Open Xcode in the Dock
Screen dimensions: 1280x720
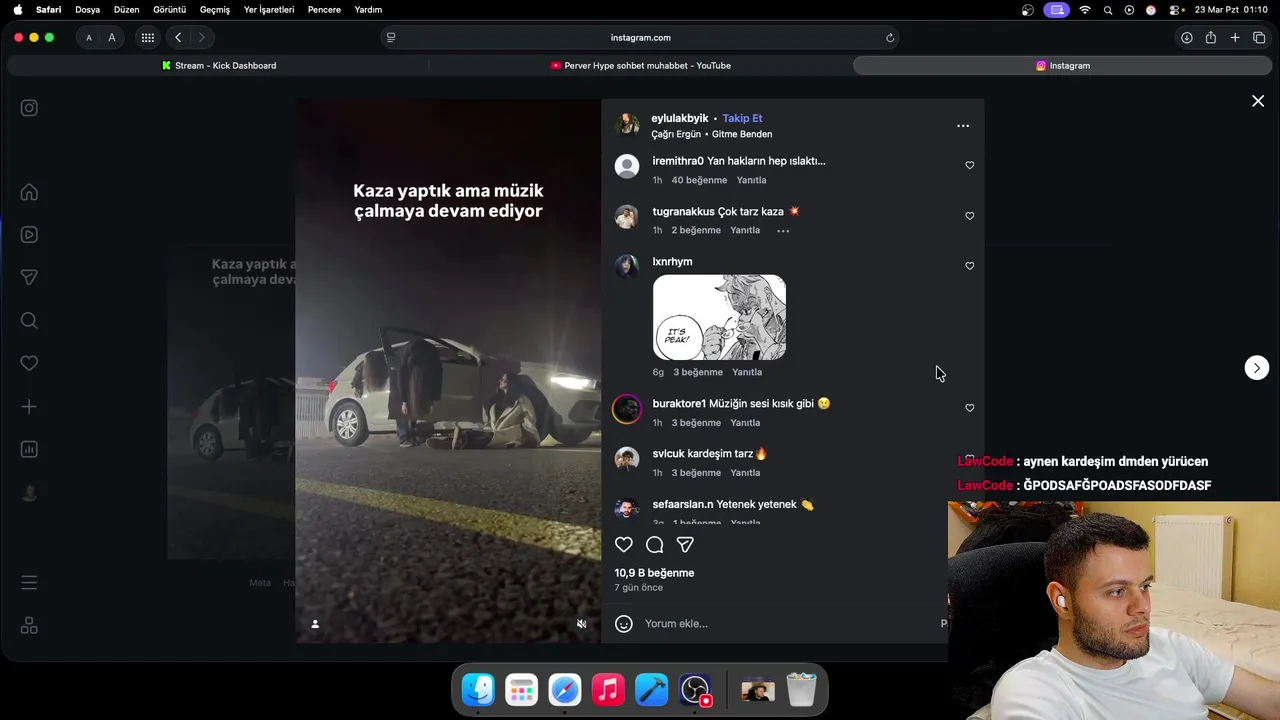[x=651, y=690]
